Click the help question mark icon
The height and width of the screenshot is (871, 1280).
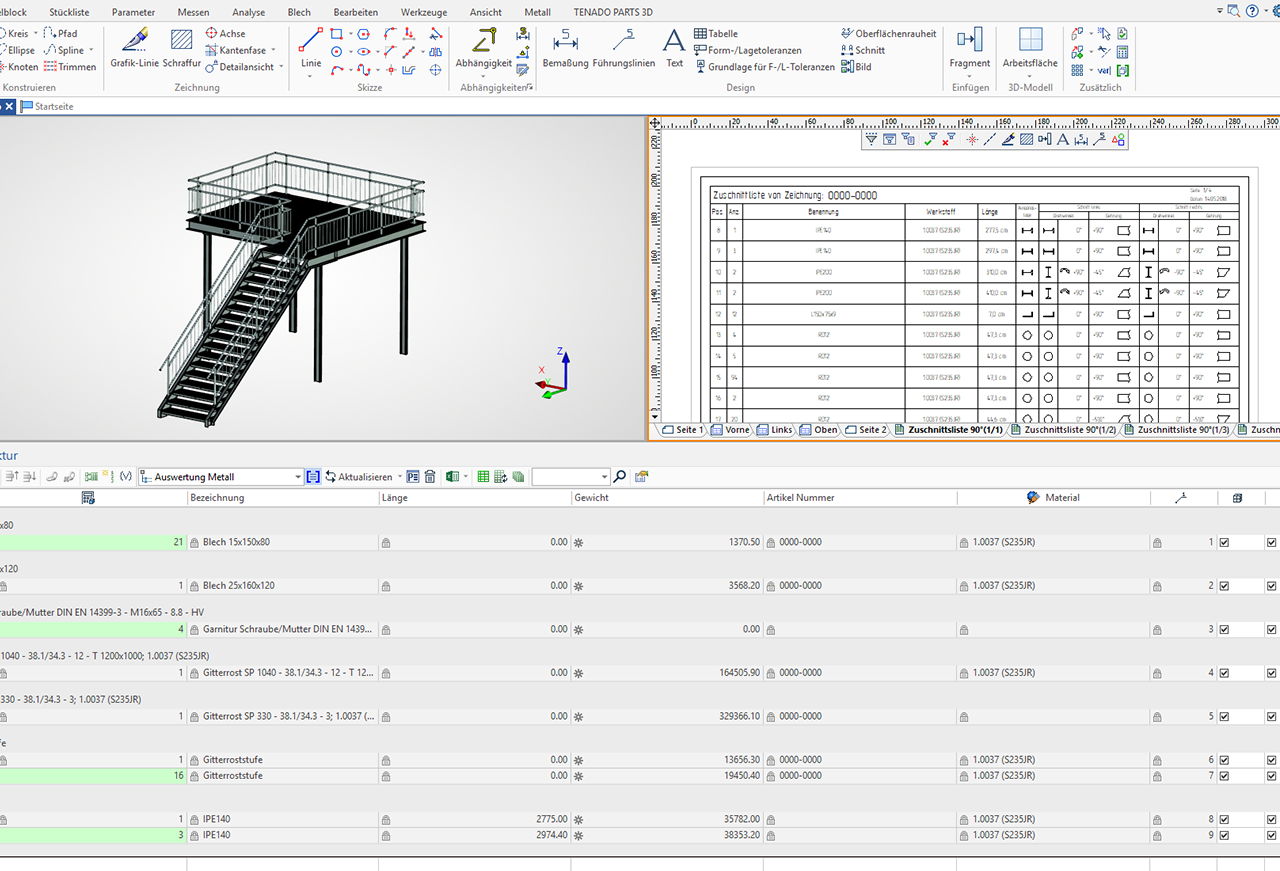(1254, 10)
